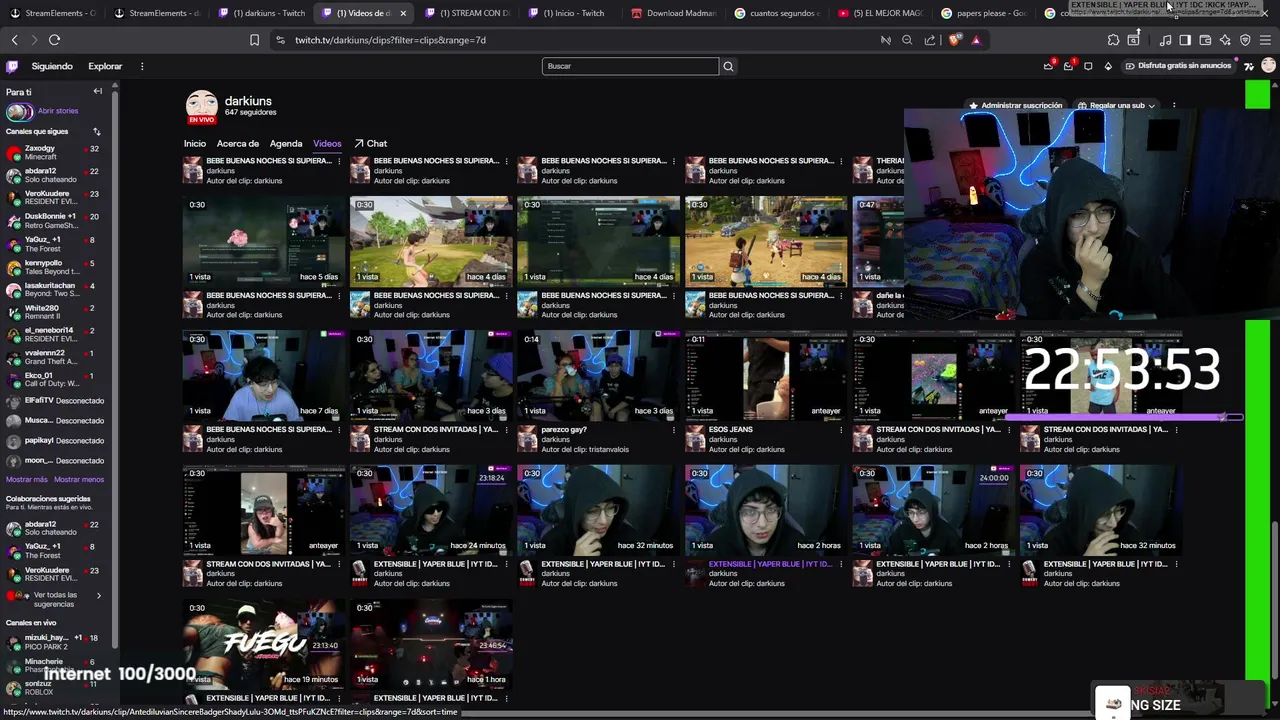Viewport: 1280px width, 720px height.
Task: Open the music note media control icon
Action: [x=1165, y=40]
